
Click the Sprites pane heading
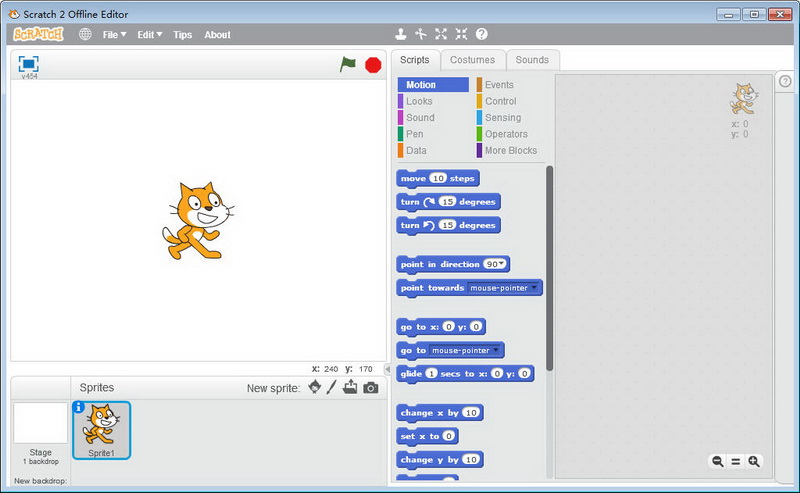(x=97, y=387)
